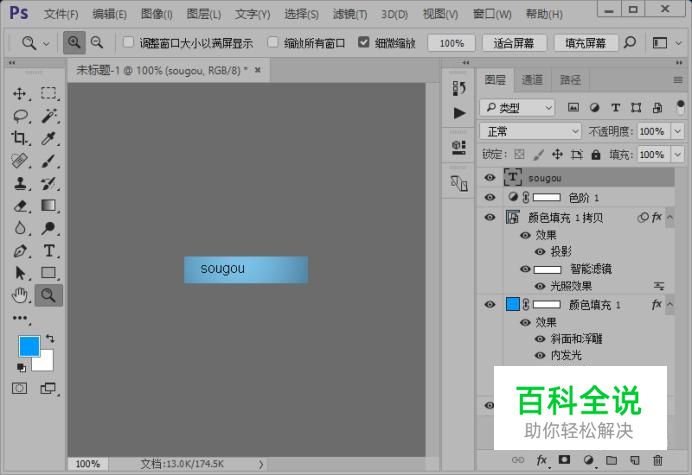The image size is (692, 475).
Task: Select the History Brush tool
Action: click(49, 183)
